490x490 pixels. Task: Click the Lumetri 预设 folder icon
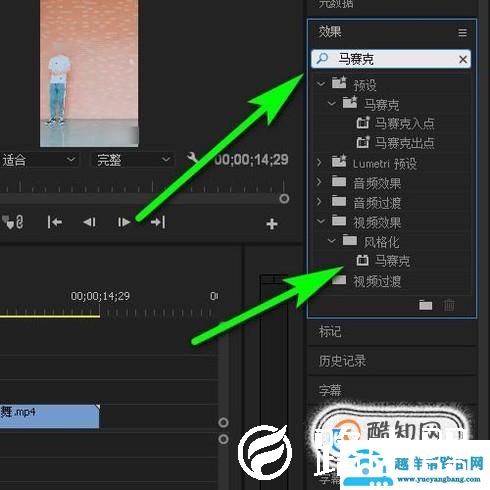coord(339,162)
